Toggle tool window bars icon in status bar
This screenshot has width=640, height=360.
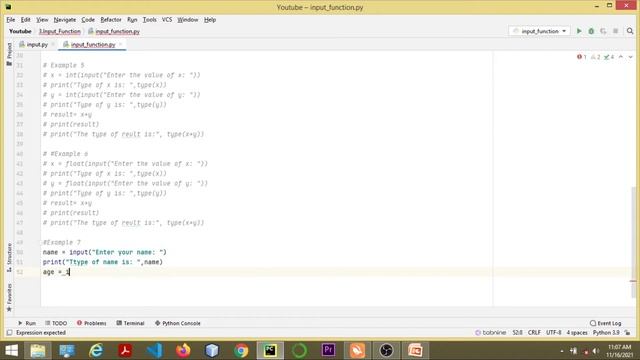point(9,333)
